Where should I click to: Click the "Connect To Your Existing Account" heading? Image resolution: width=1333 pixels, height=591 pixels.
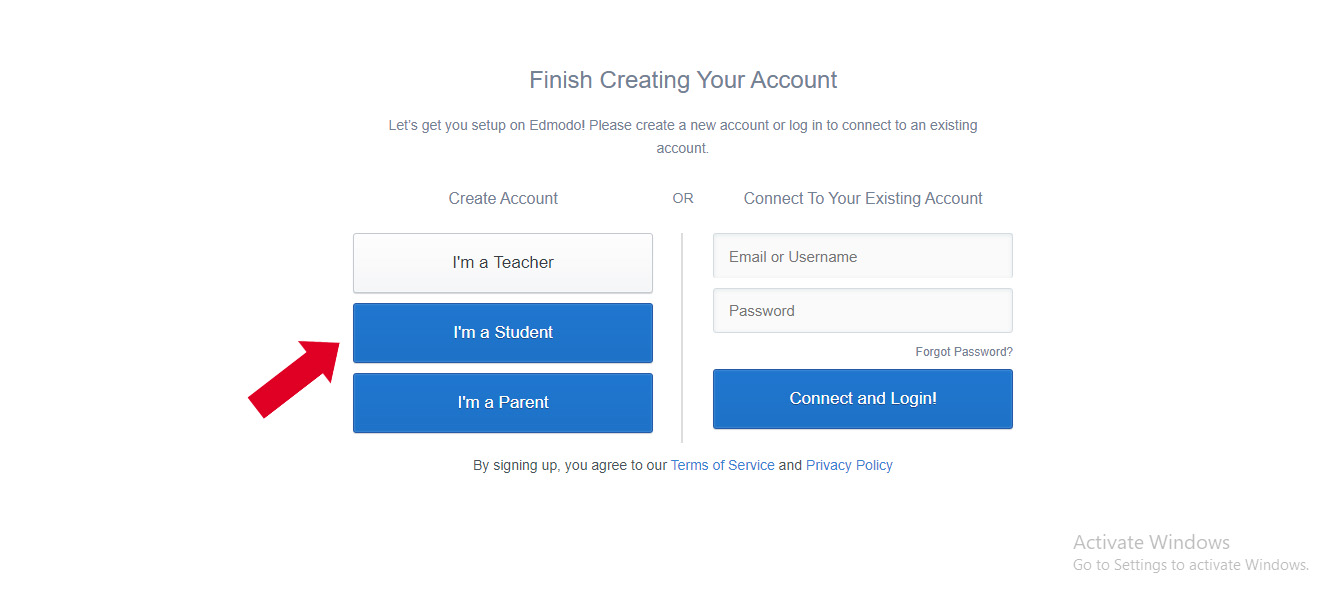[862, 198]
